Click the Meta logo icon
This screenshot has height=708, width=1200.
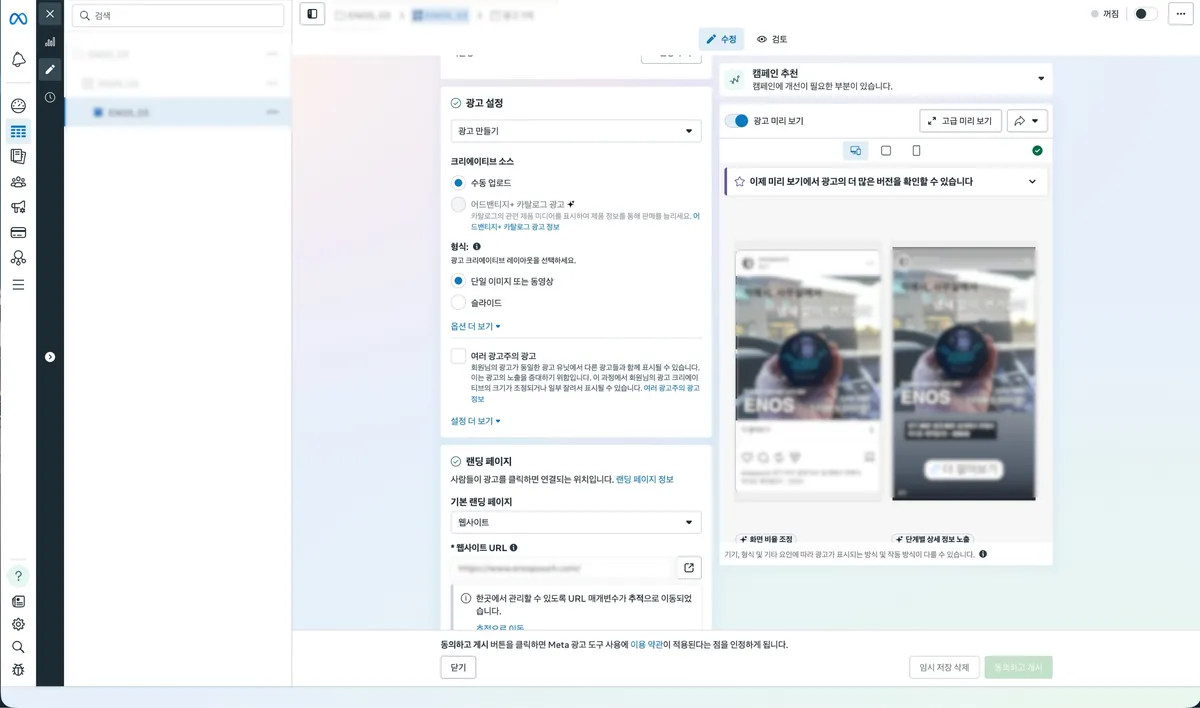(18, 19)
